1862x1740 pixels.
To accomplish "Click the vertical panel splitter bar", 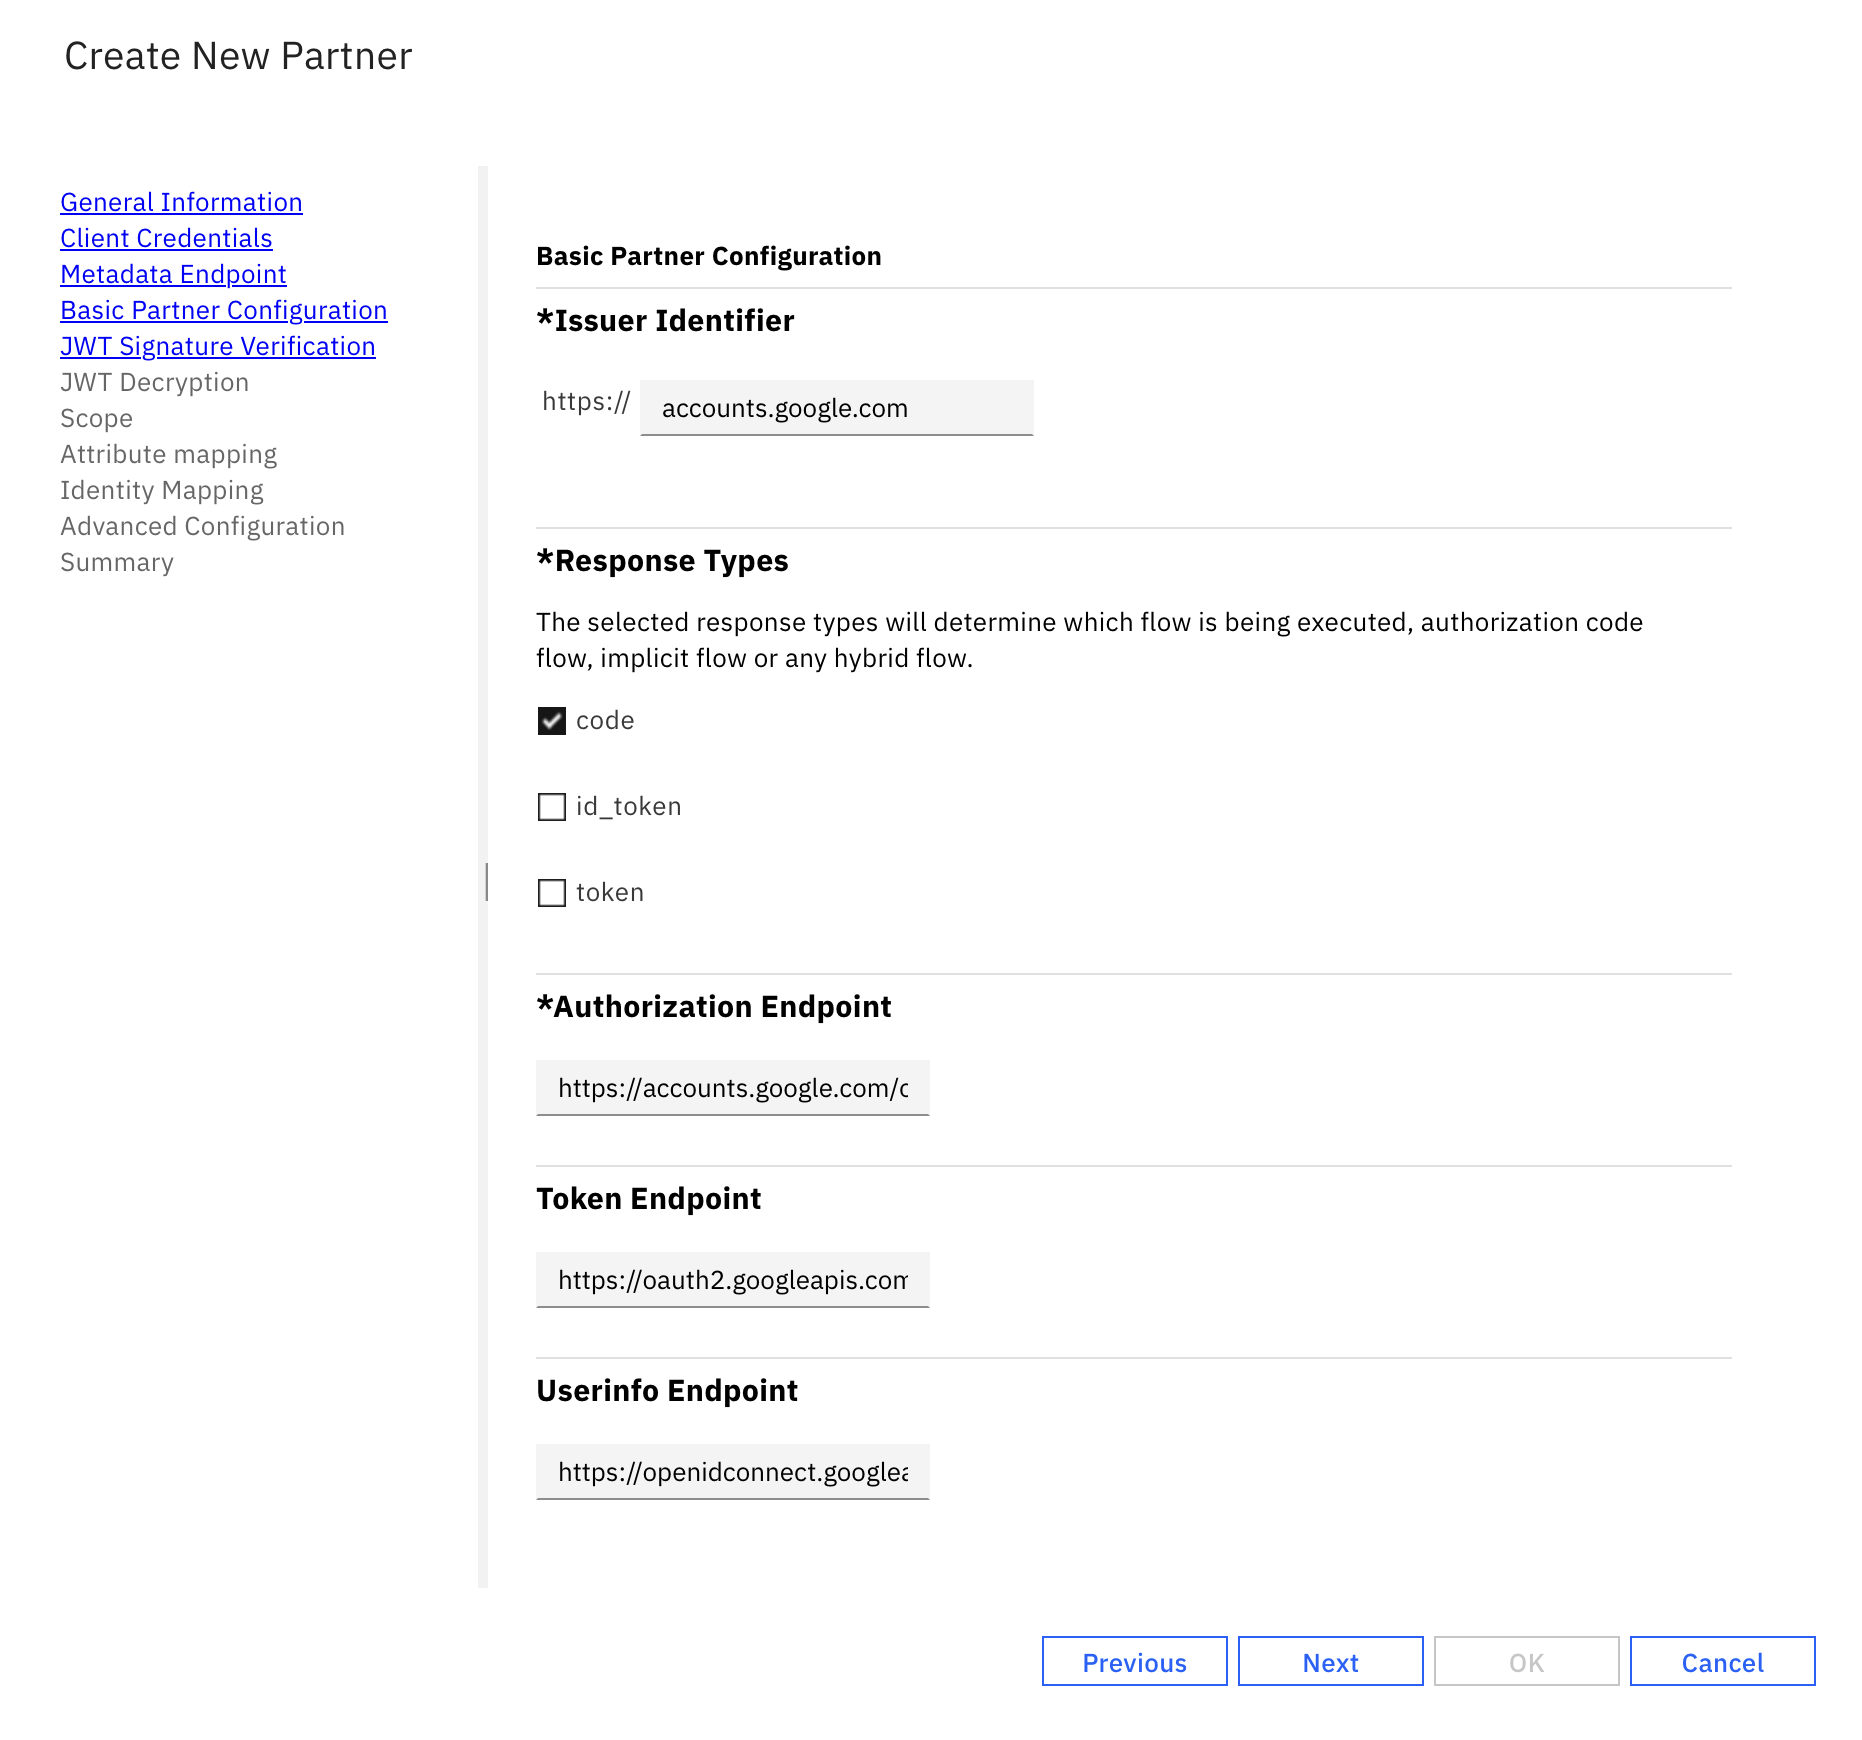I will point(485,881).
